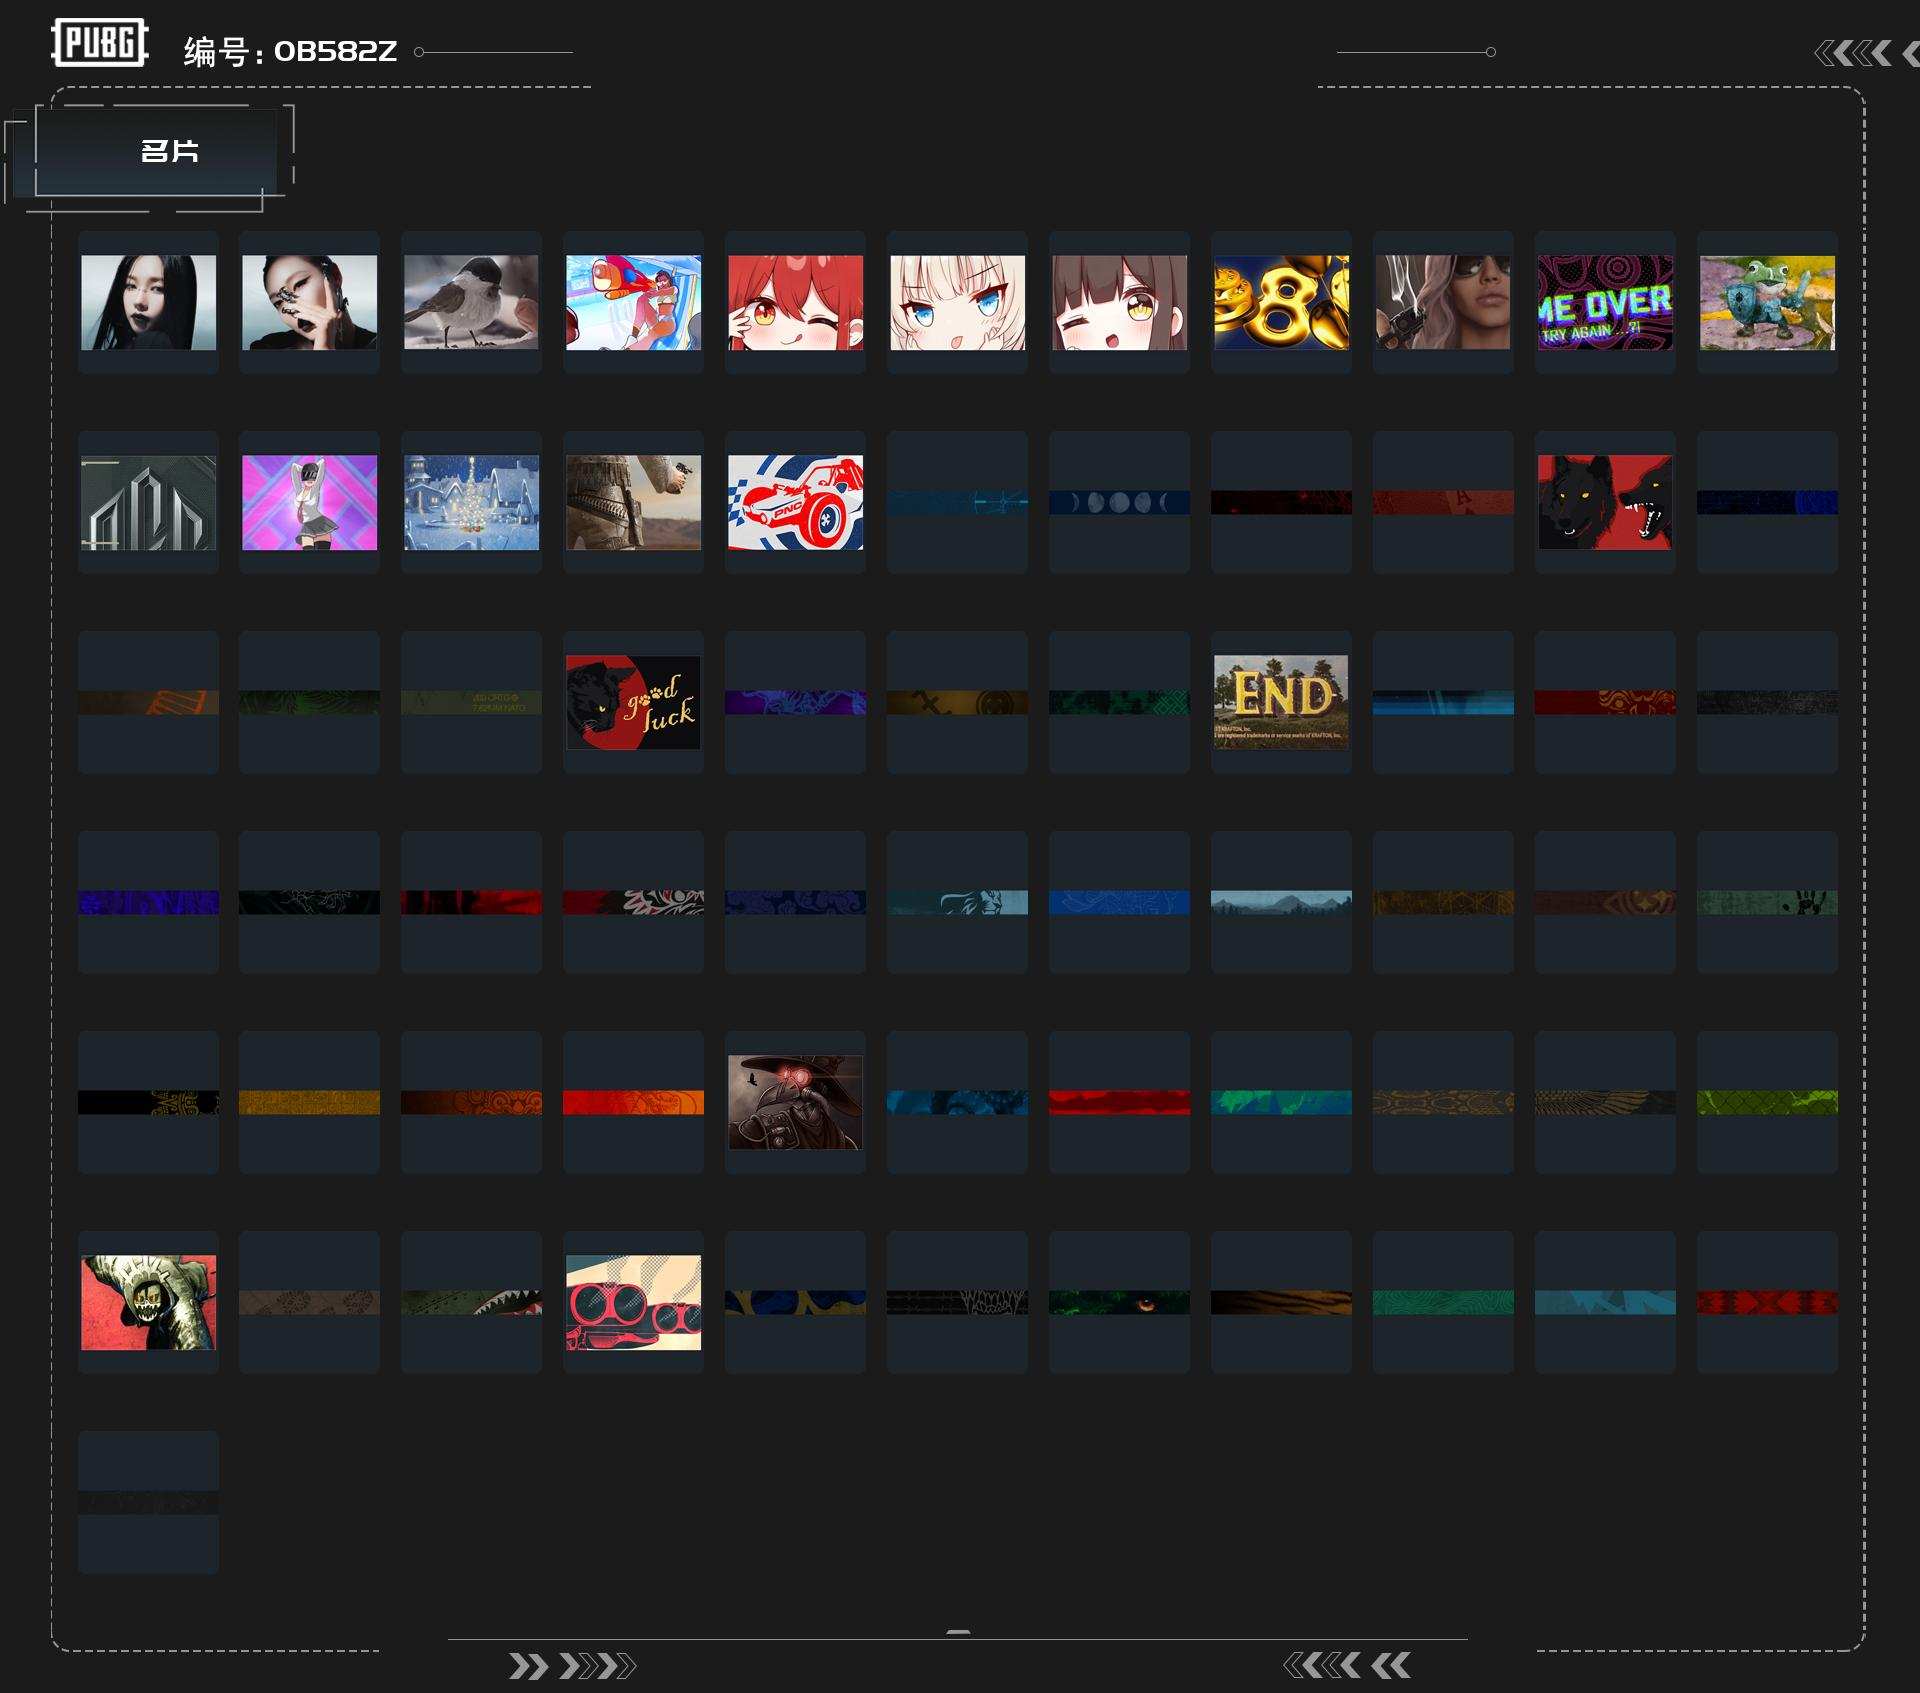Pick the frog warrior nameplate
This screenshot has width=1920, height=1693.
tap(1767, 302)
